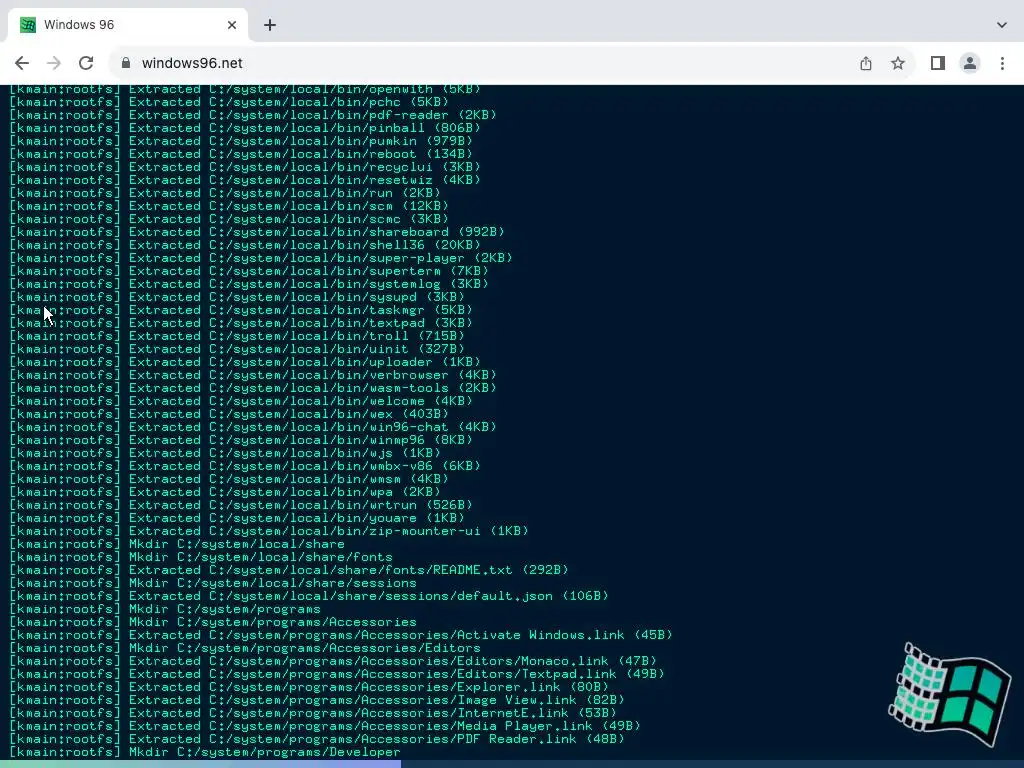Click the Mkdir C:/system/local/share/fonts line

(x=200, y=557)
